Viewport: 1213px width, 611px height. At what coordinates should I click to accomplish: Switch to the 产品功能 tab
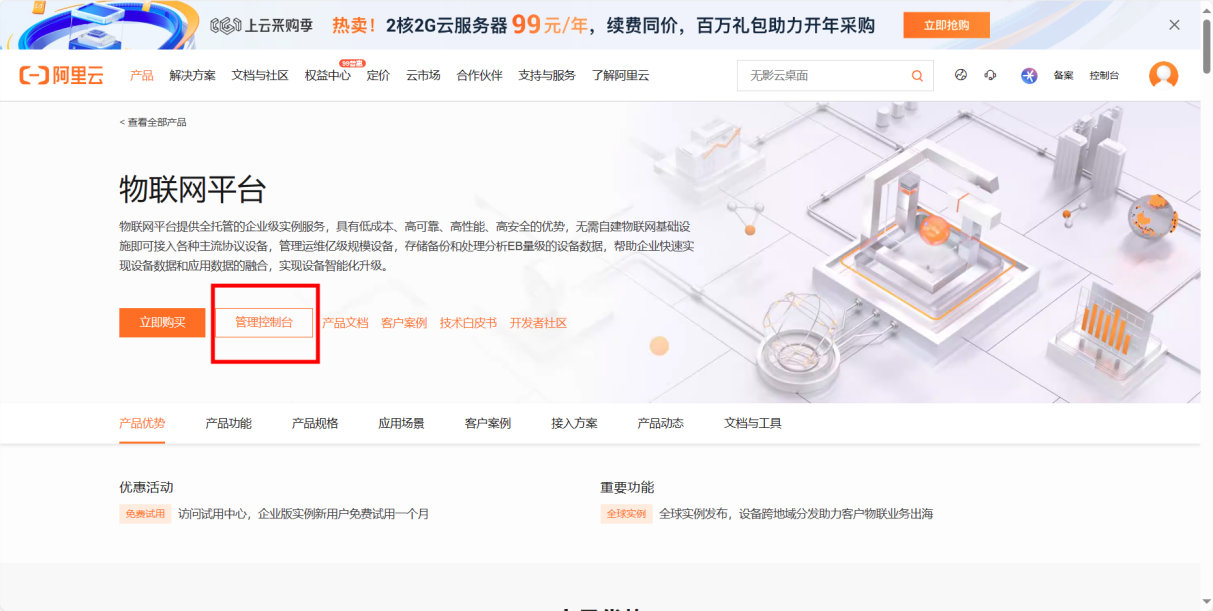(x=228, y=423)
